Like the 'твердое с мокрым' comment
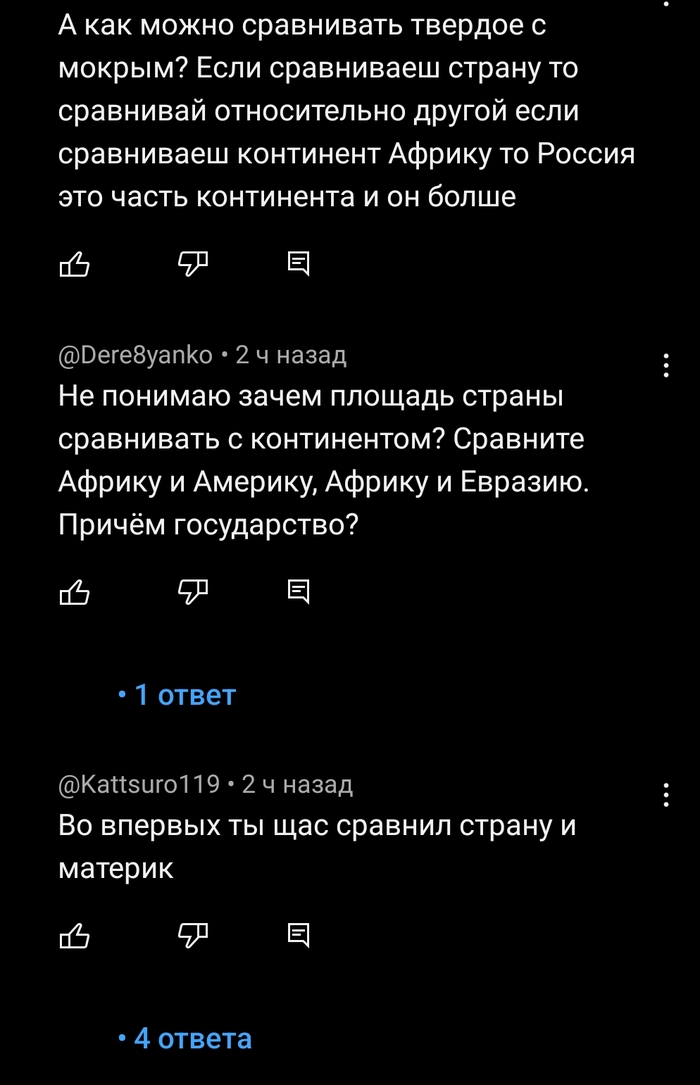Screen dimensions: 700x1085 pos(75,264)
